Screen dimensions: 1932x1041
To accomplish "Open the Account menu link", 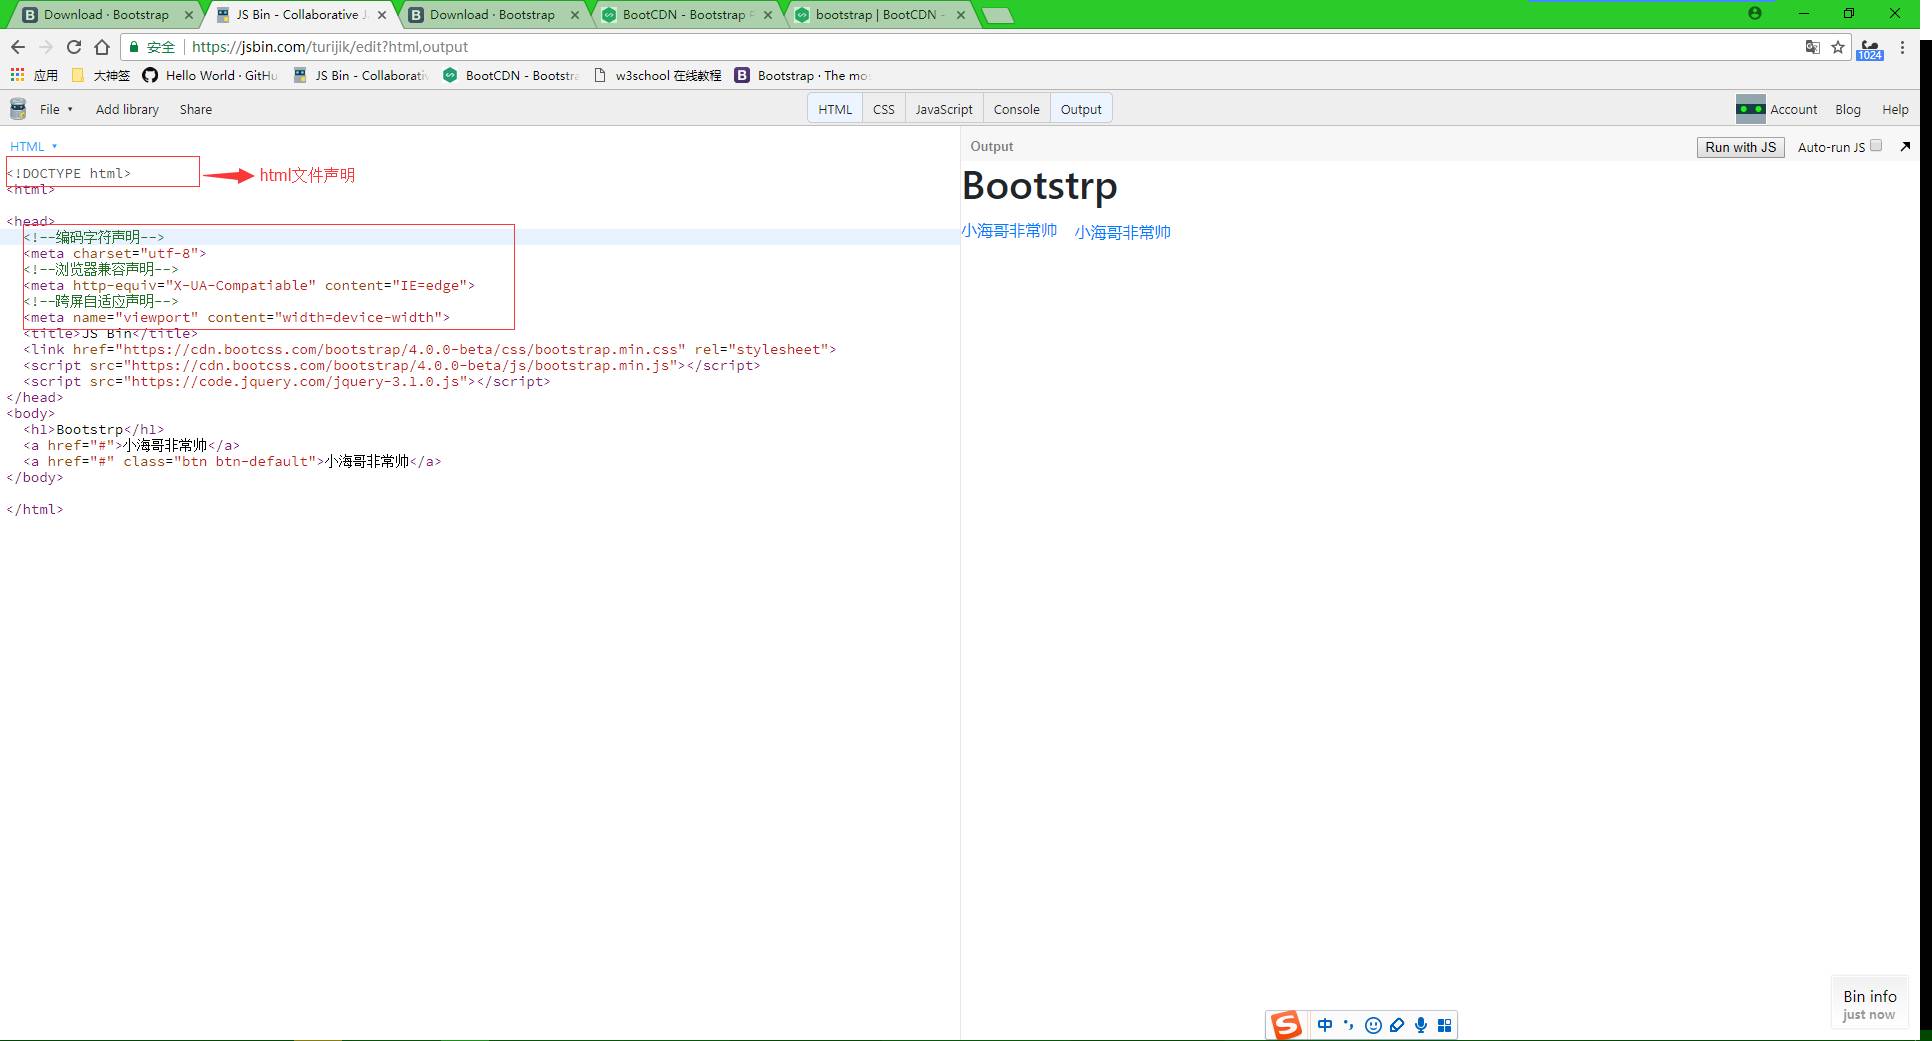I will (x=1793, y=109).
